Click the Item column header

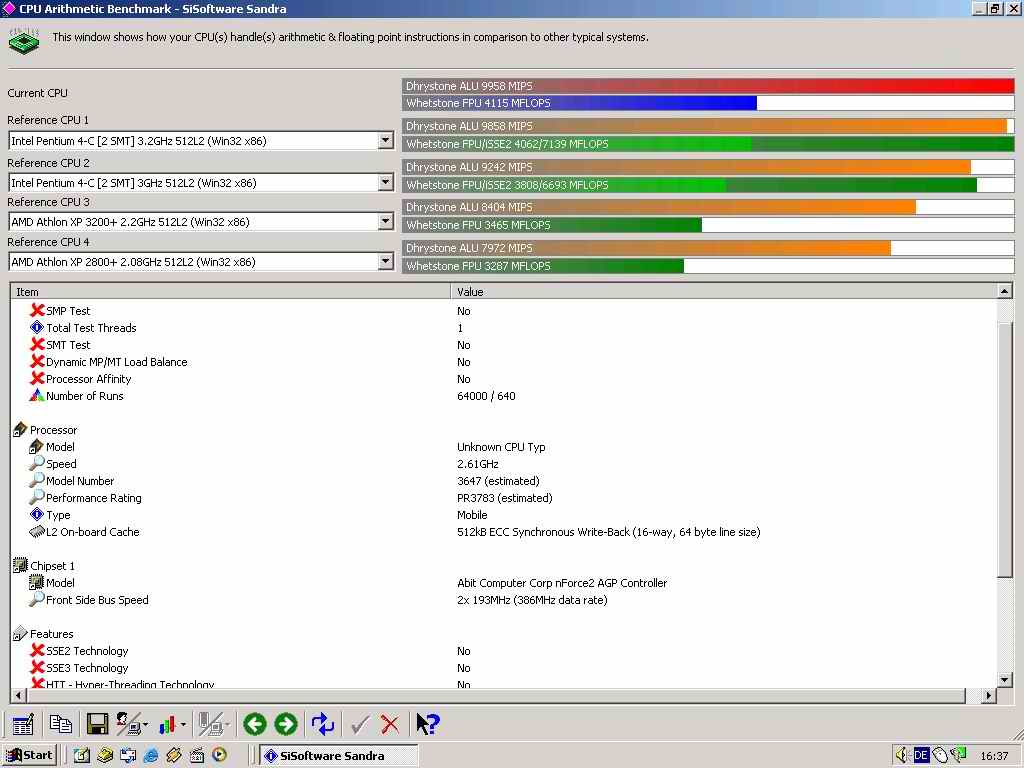tap(231, 291)
